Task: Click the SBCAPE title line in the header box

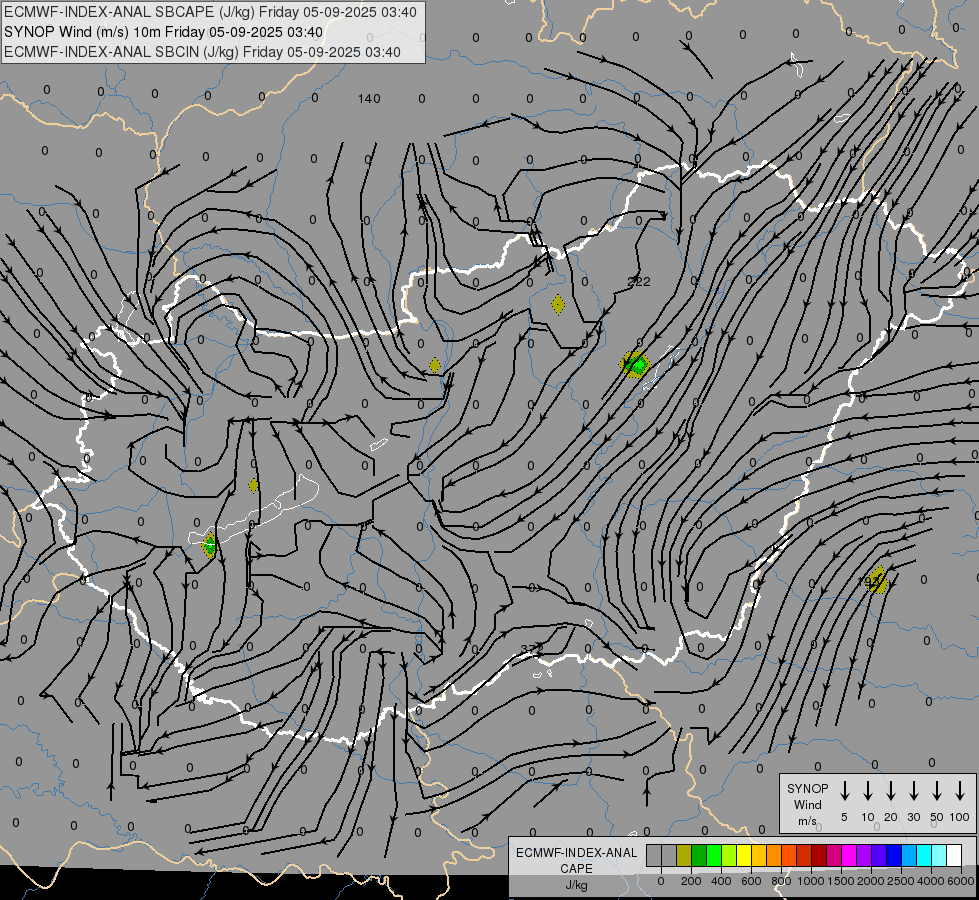Action: pyautogui.click(x=210, y=12)
